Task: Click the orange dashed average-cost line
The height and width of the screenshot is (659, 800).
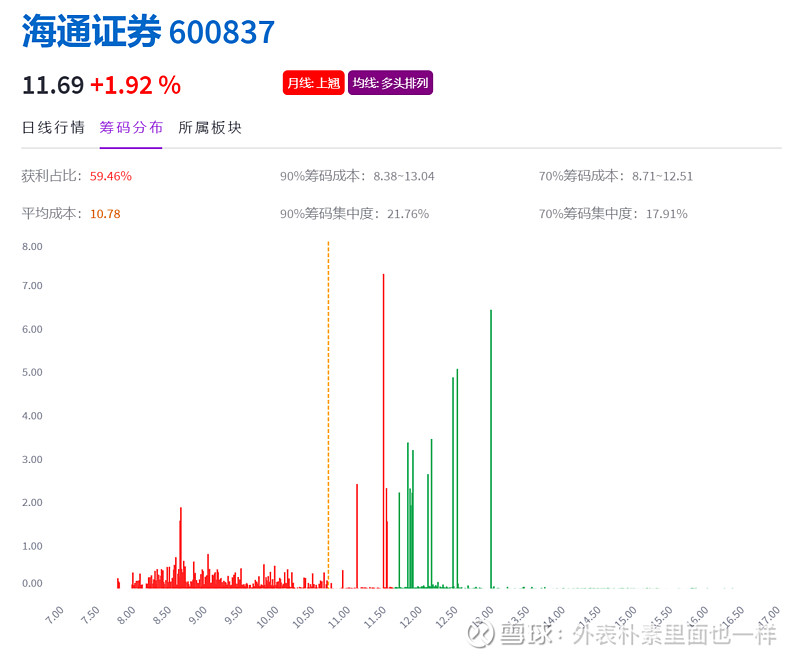Action: [328, 414]
